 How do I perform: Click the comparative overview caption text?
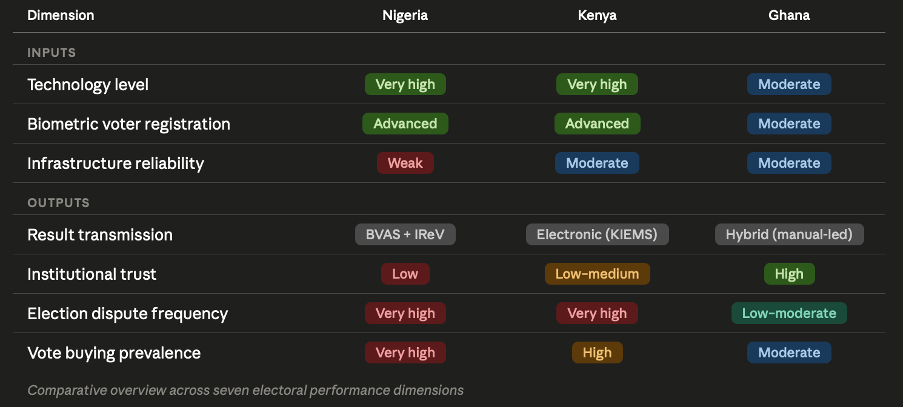245,390
